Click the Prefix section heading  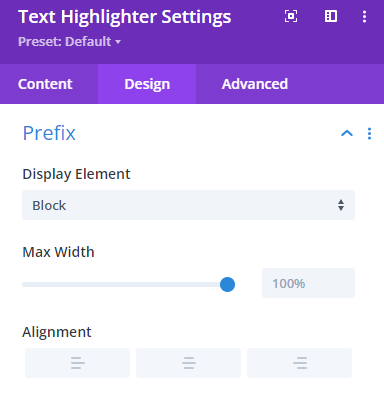(49, 133)
